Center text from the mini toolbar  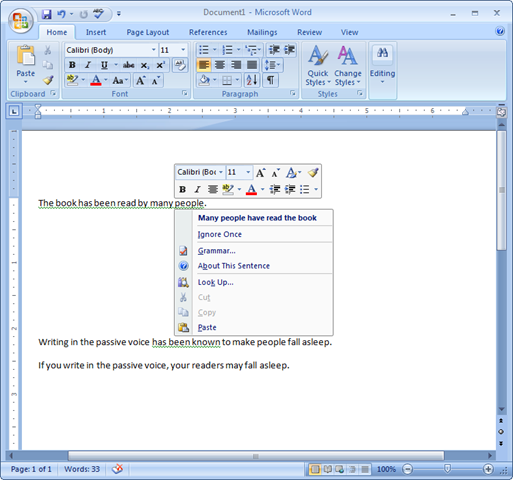[x=212, y=189]
